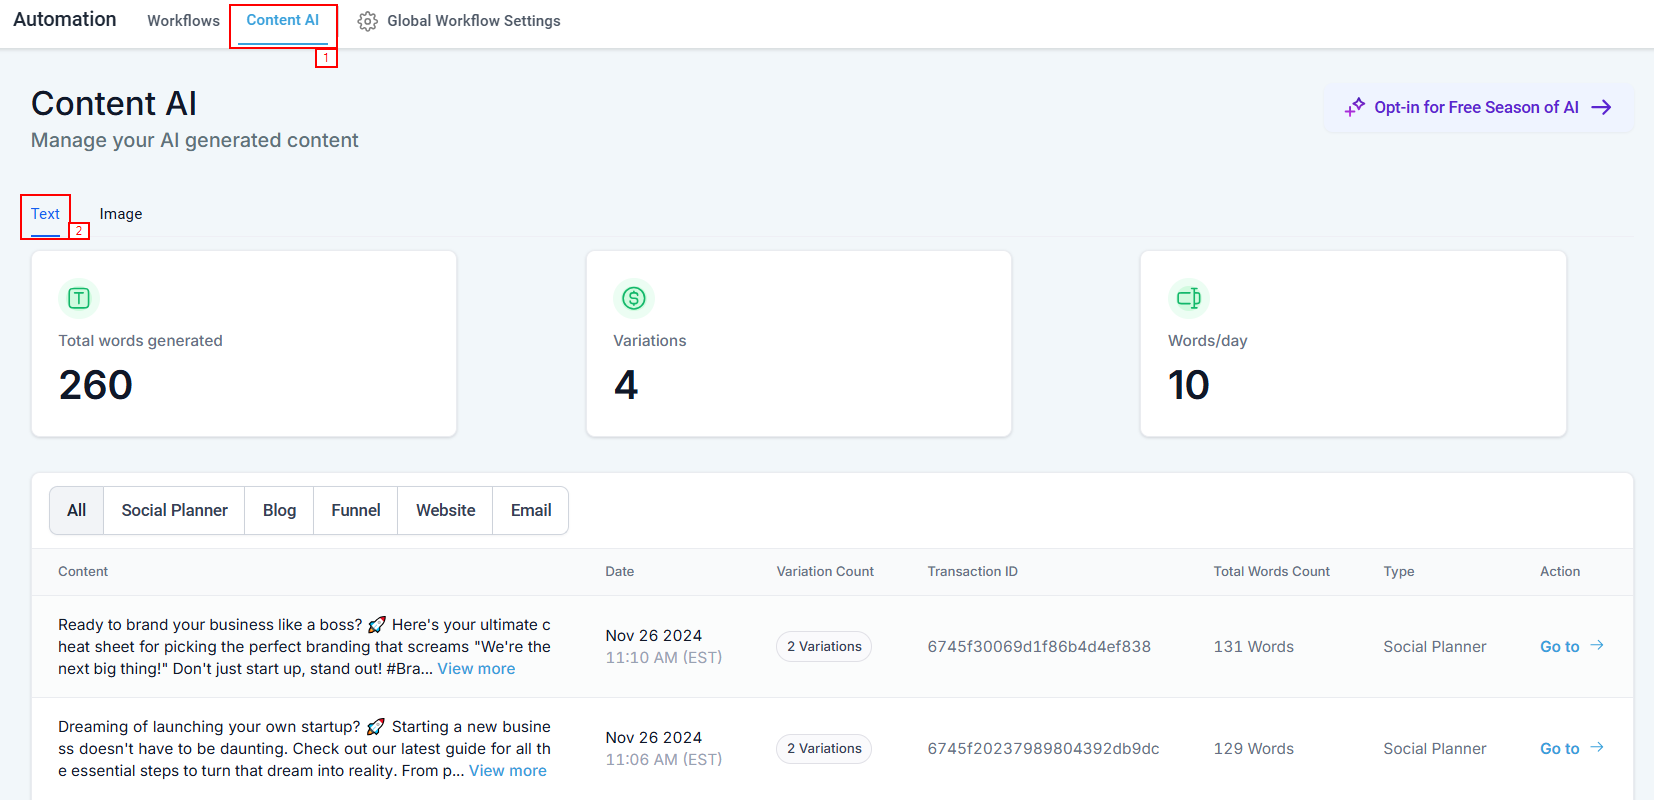Click the arrow icon on the Opt-in banner
The height and width of the screenshot is (800, 1654).
(x=1601, y=107)
